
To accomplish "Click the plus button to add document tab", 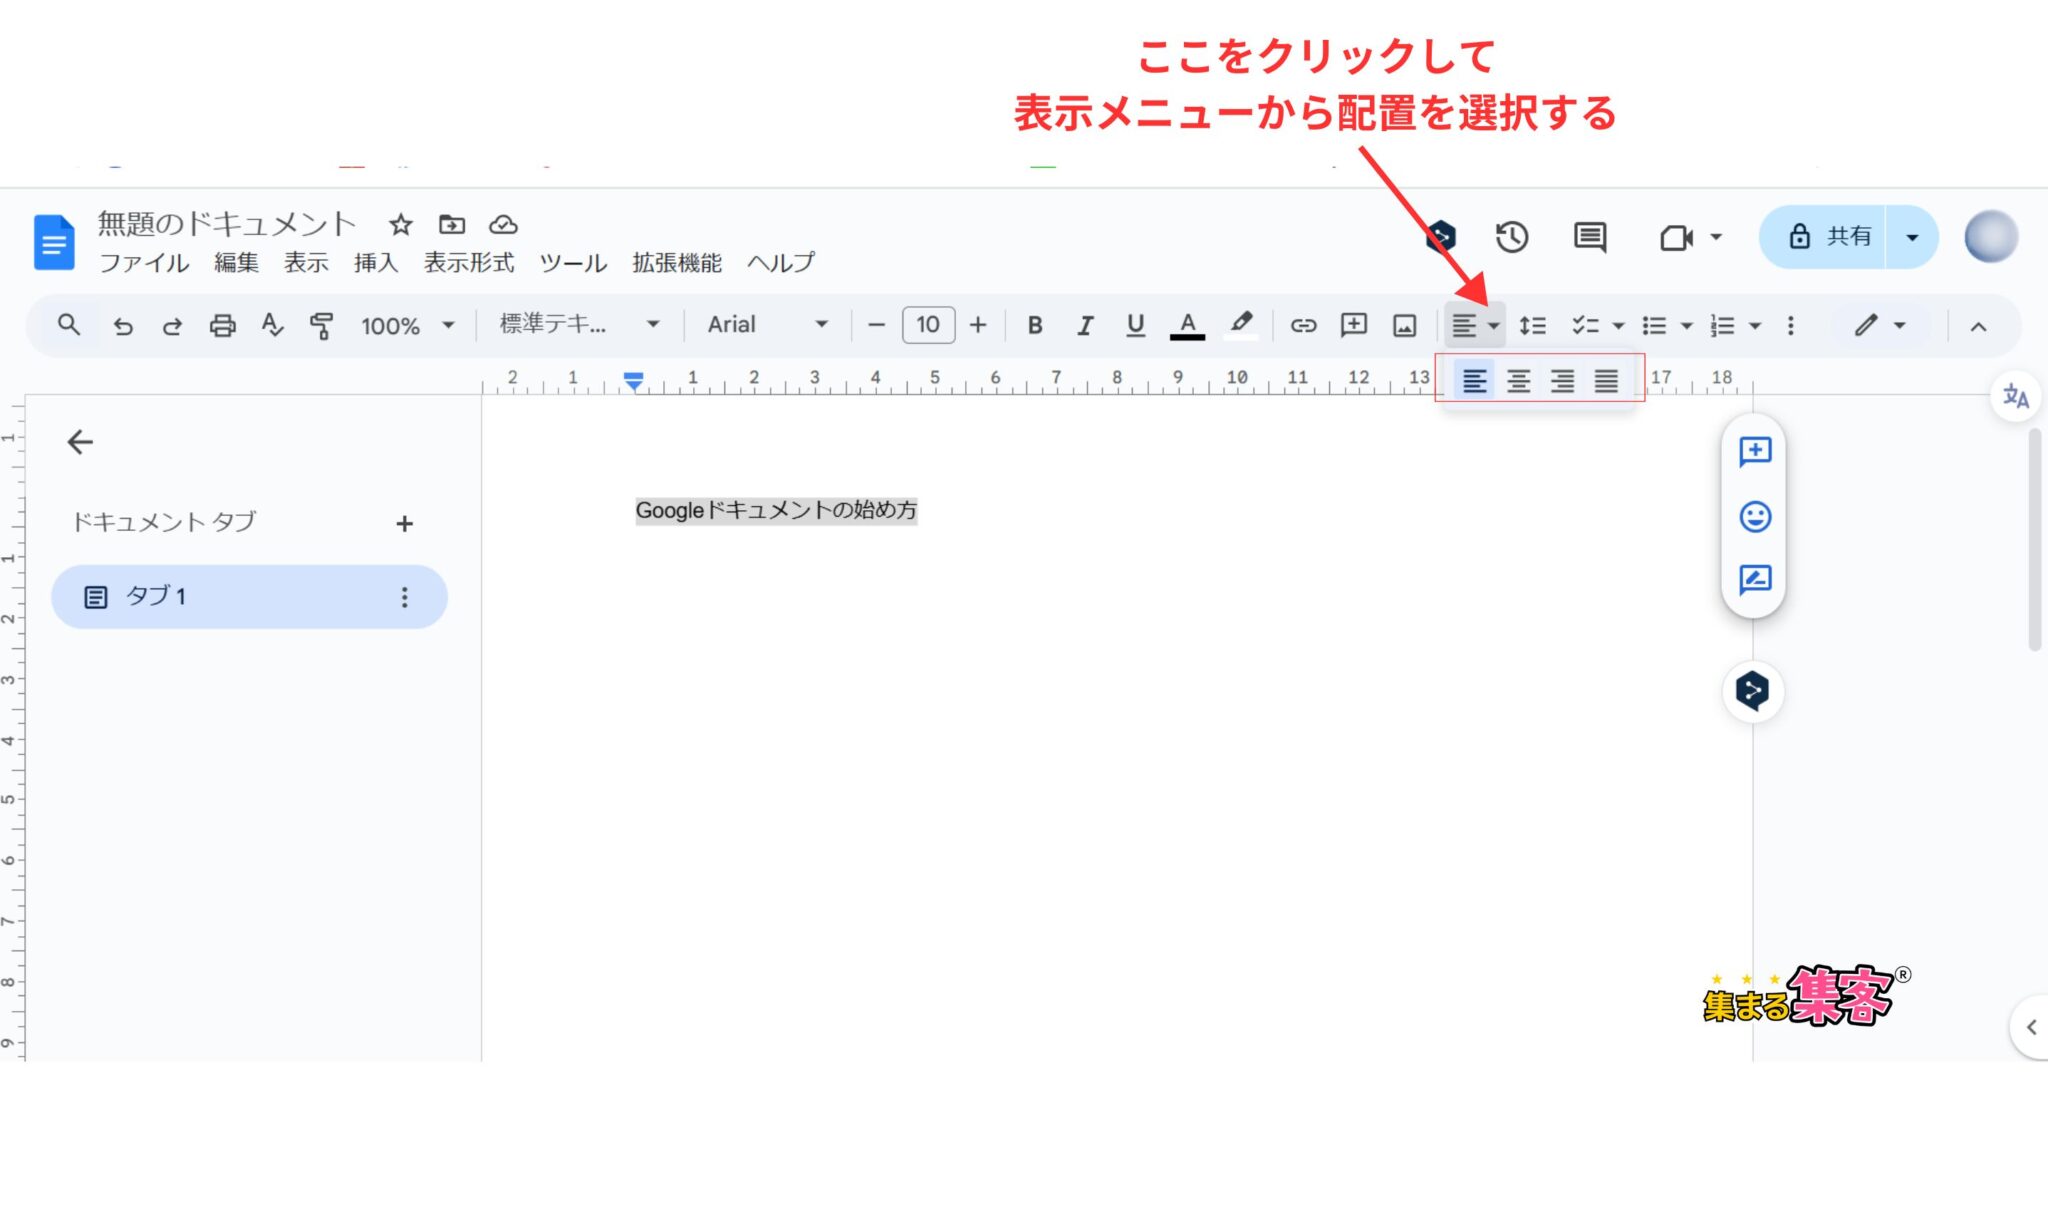I will click(404, 524).
